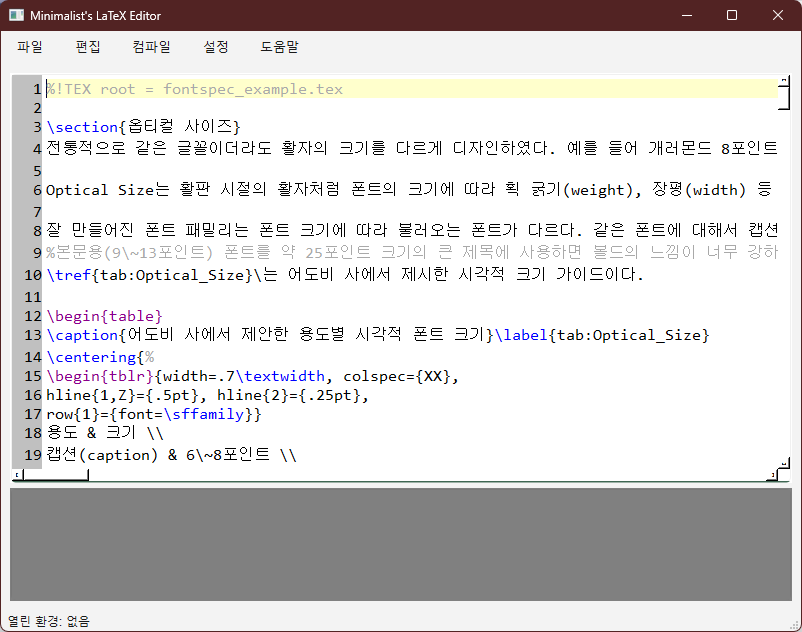Click \label{tab:Optical_Size} on line 13
802x632 pixels.
coord(602,335)
